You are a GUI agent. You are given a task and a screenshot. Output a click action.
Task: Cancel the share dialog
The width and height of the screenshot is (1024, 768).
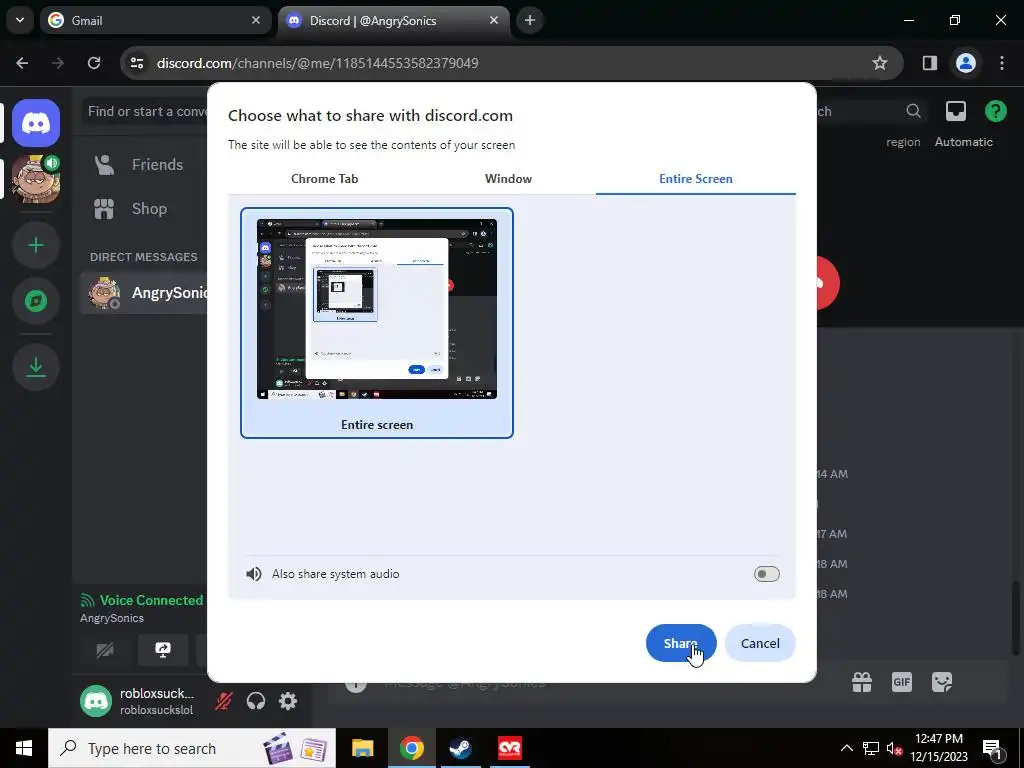pos(760,643)
